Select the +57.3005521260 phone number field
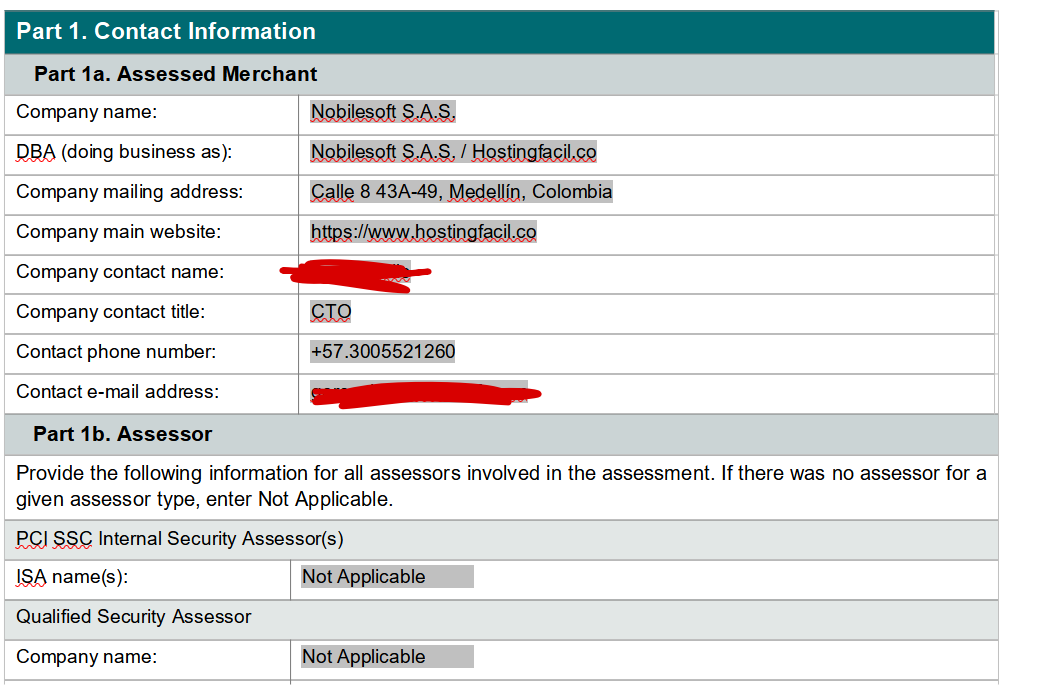Image resolution: width=1042 pixels, height=685 pixels. point(383,352)
